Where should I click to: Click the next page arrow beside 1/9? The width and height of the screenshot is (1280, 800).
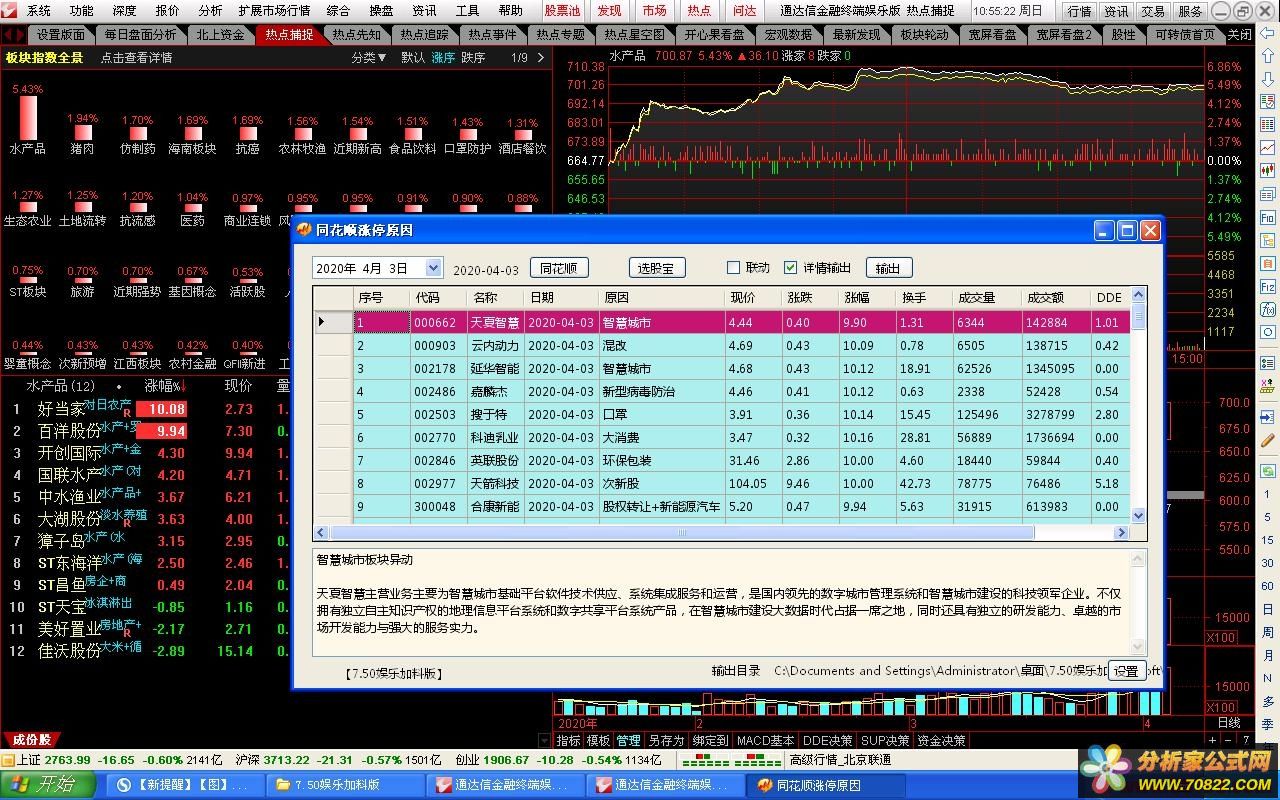[x=541, y=58]
